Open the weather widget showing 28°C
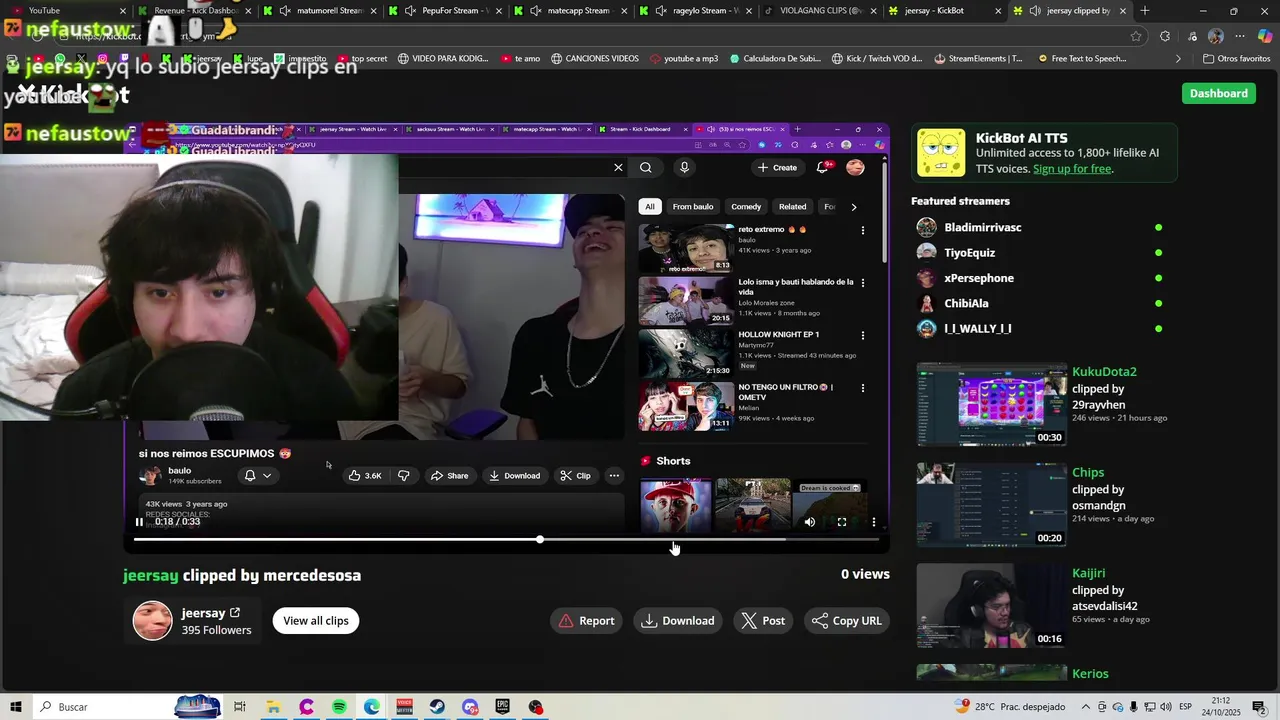 click(x=1010, y=707)
